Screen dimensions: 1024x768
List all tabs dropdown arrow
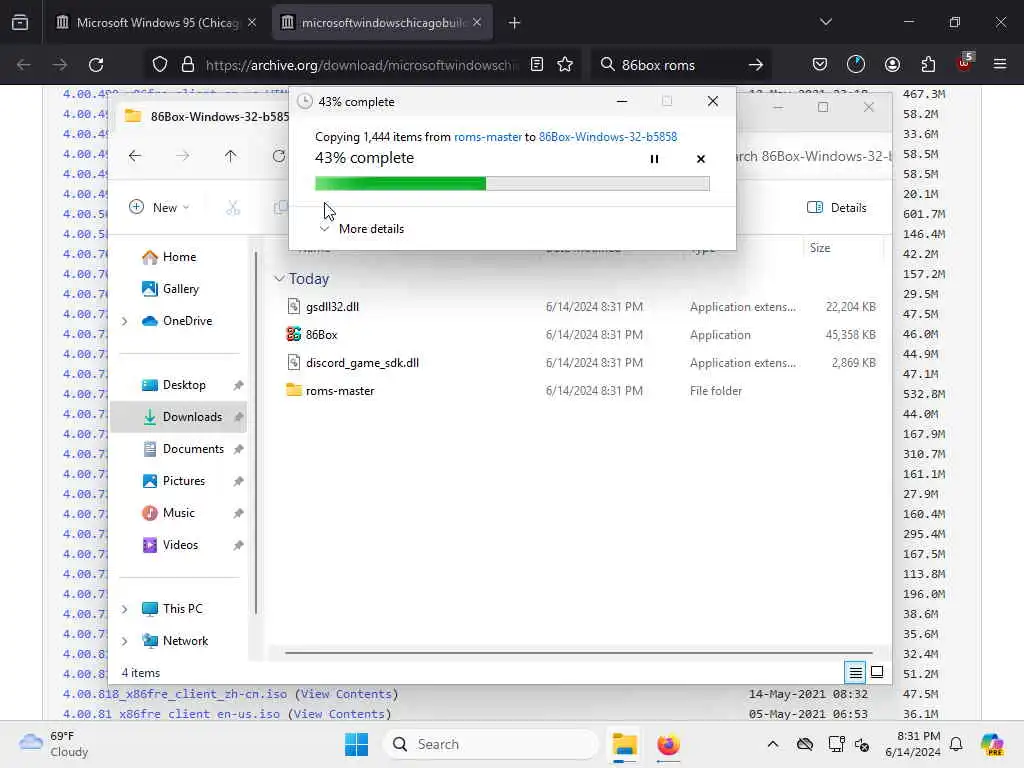(825, 22)
